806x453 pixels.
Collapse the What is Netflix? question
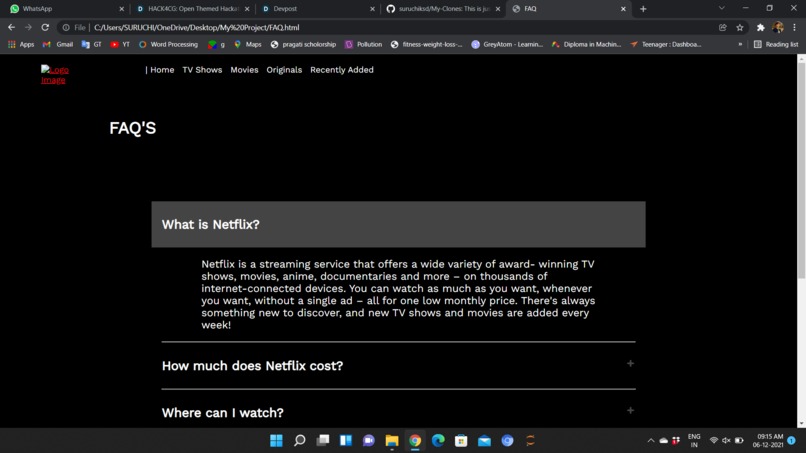(398, 224)
